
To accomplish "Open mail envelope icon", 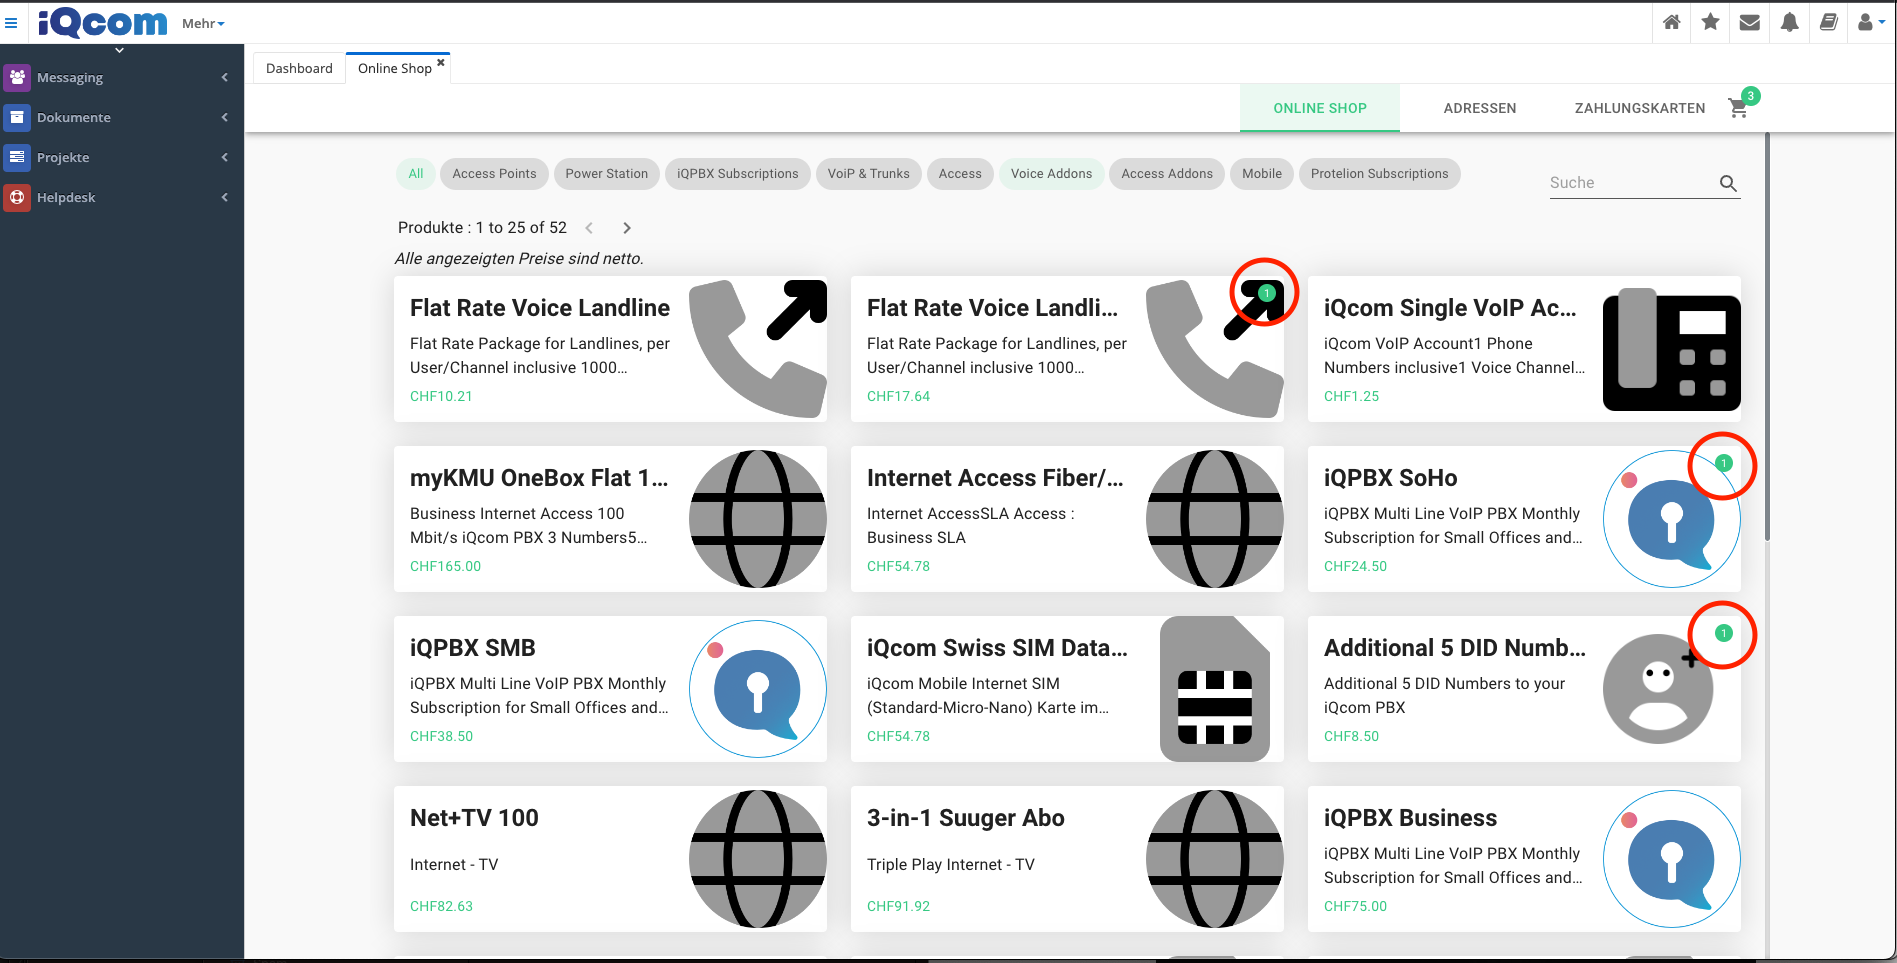I will pos(1749,22).
